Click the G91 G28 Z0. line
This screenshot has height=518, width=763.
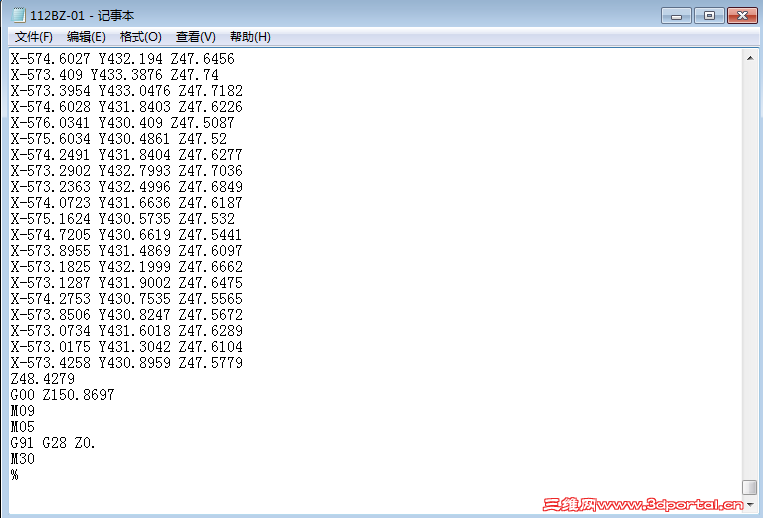pyautogui.click(x=53, y=443)
